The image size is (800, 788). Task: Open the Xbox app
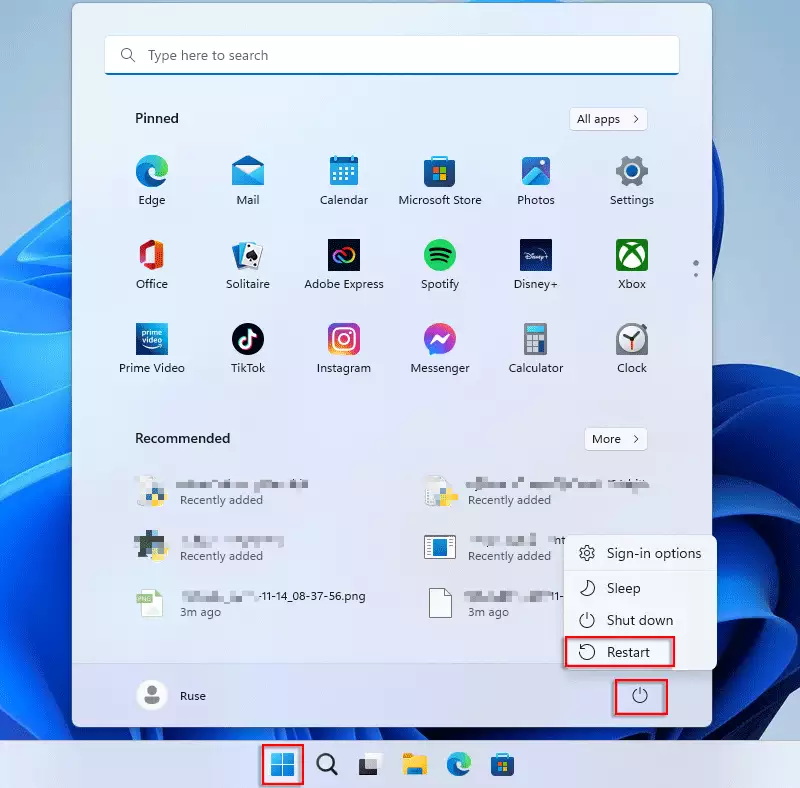pyautogui.click(x=631, y=256)
